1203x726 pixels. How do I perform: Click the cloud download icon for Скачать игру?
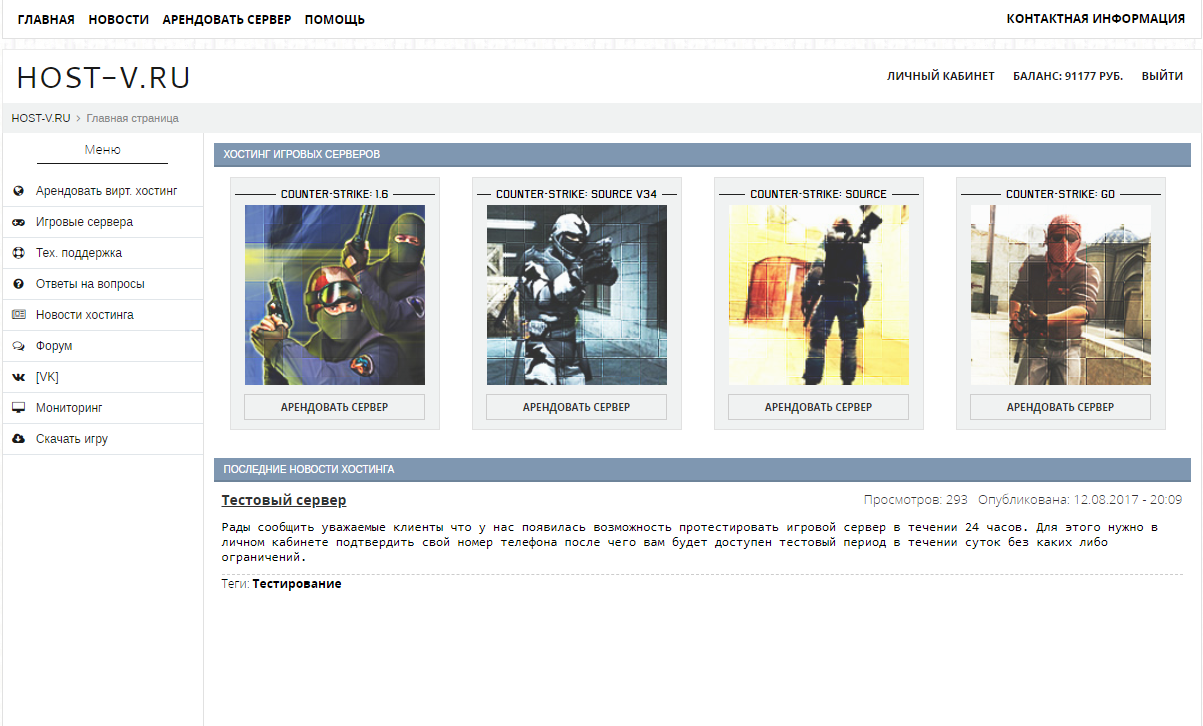tap(18, 439)
